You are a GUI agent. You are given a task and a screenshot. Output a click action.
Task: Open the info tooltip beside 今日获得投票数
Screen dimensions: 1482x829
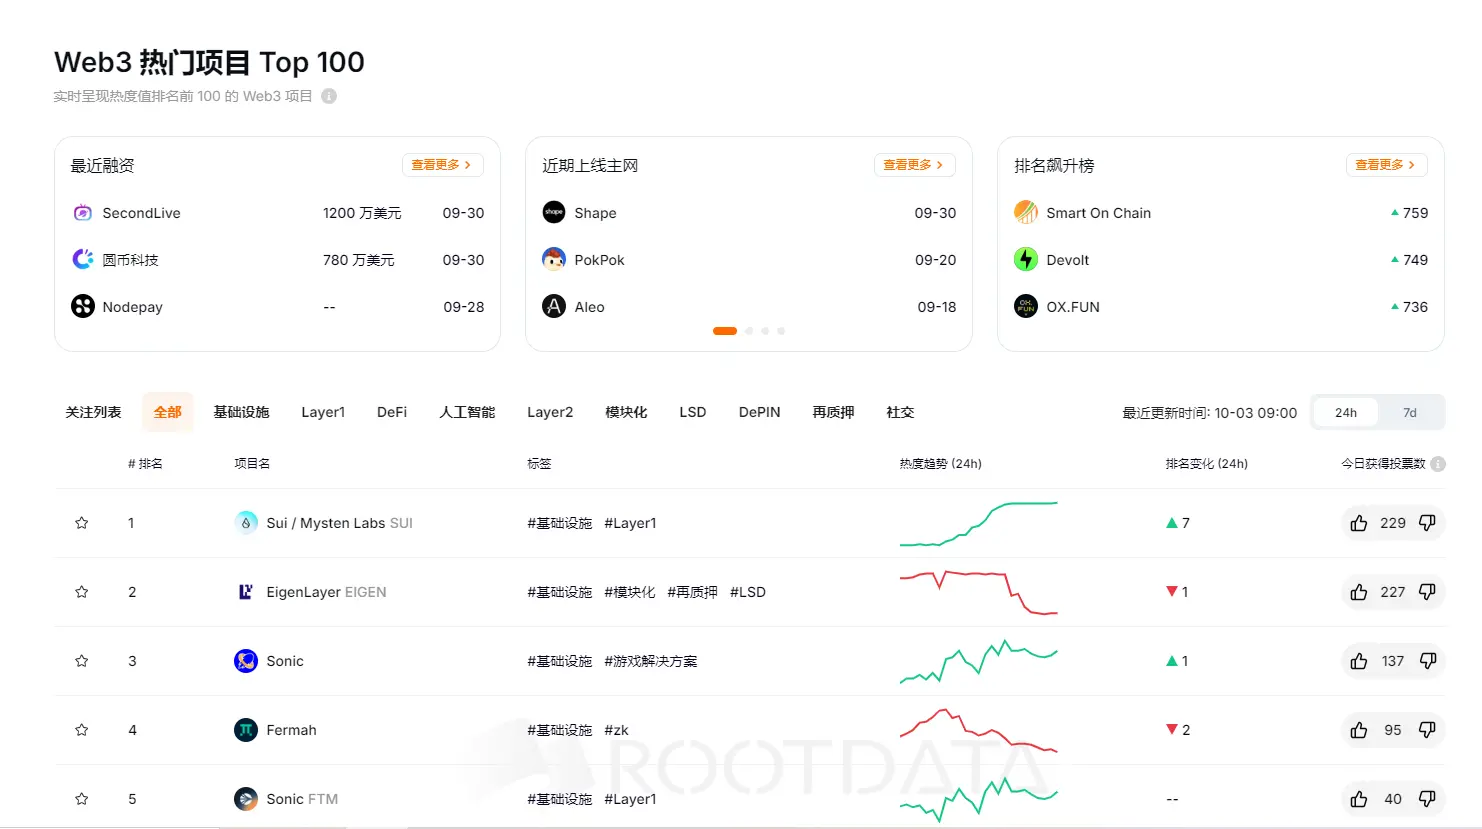(1438, 463)
